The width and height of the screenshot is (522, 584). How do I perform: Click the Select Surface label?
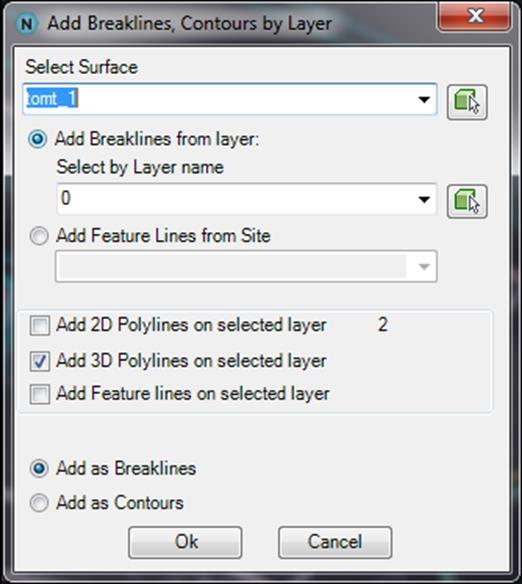82,67
